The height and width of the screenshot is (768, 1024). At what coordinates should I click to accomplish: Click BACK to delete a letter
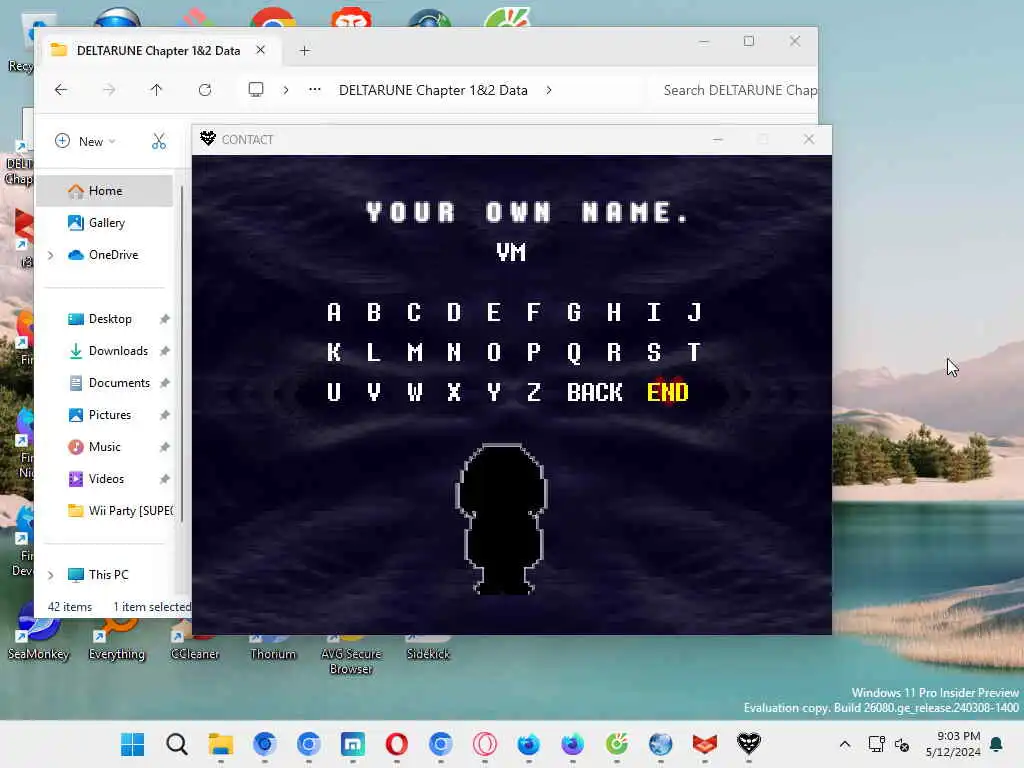[594, 392]
